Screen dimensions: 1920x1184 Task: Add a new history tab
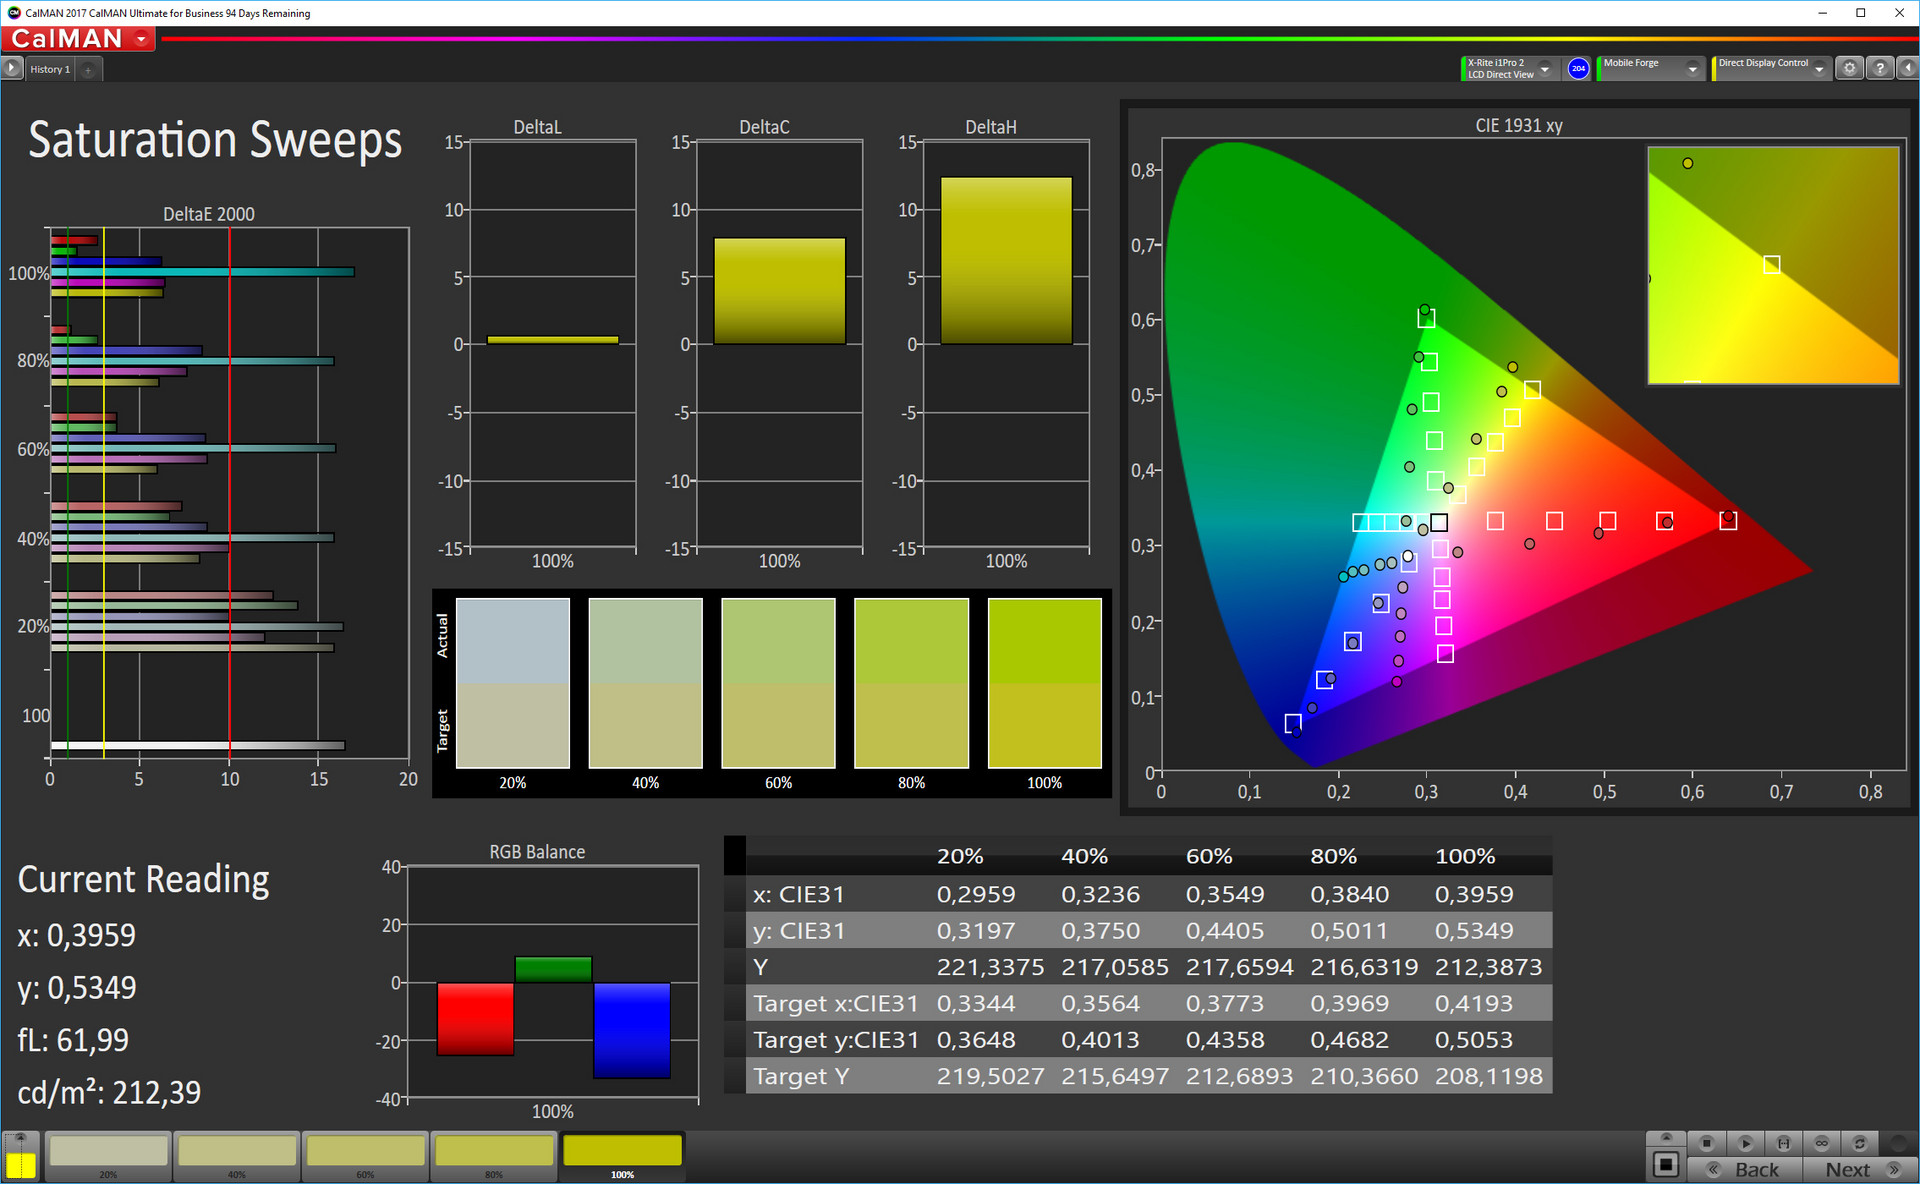point(88,69)
